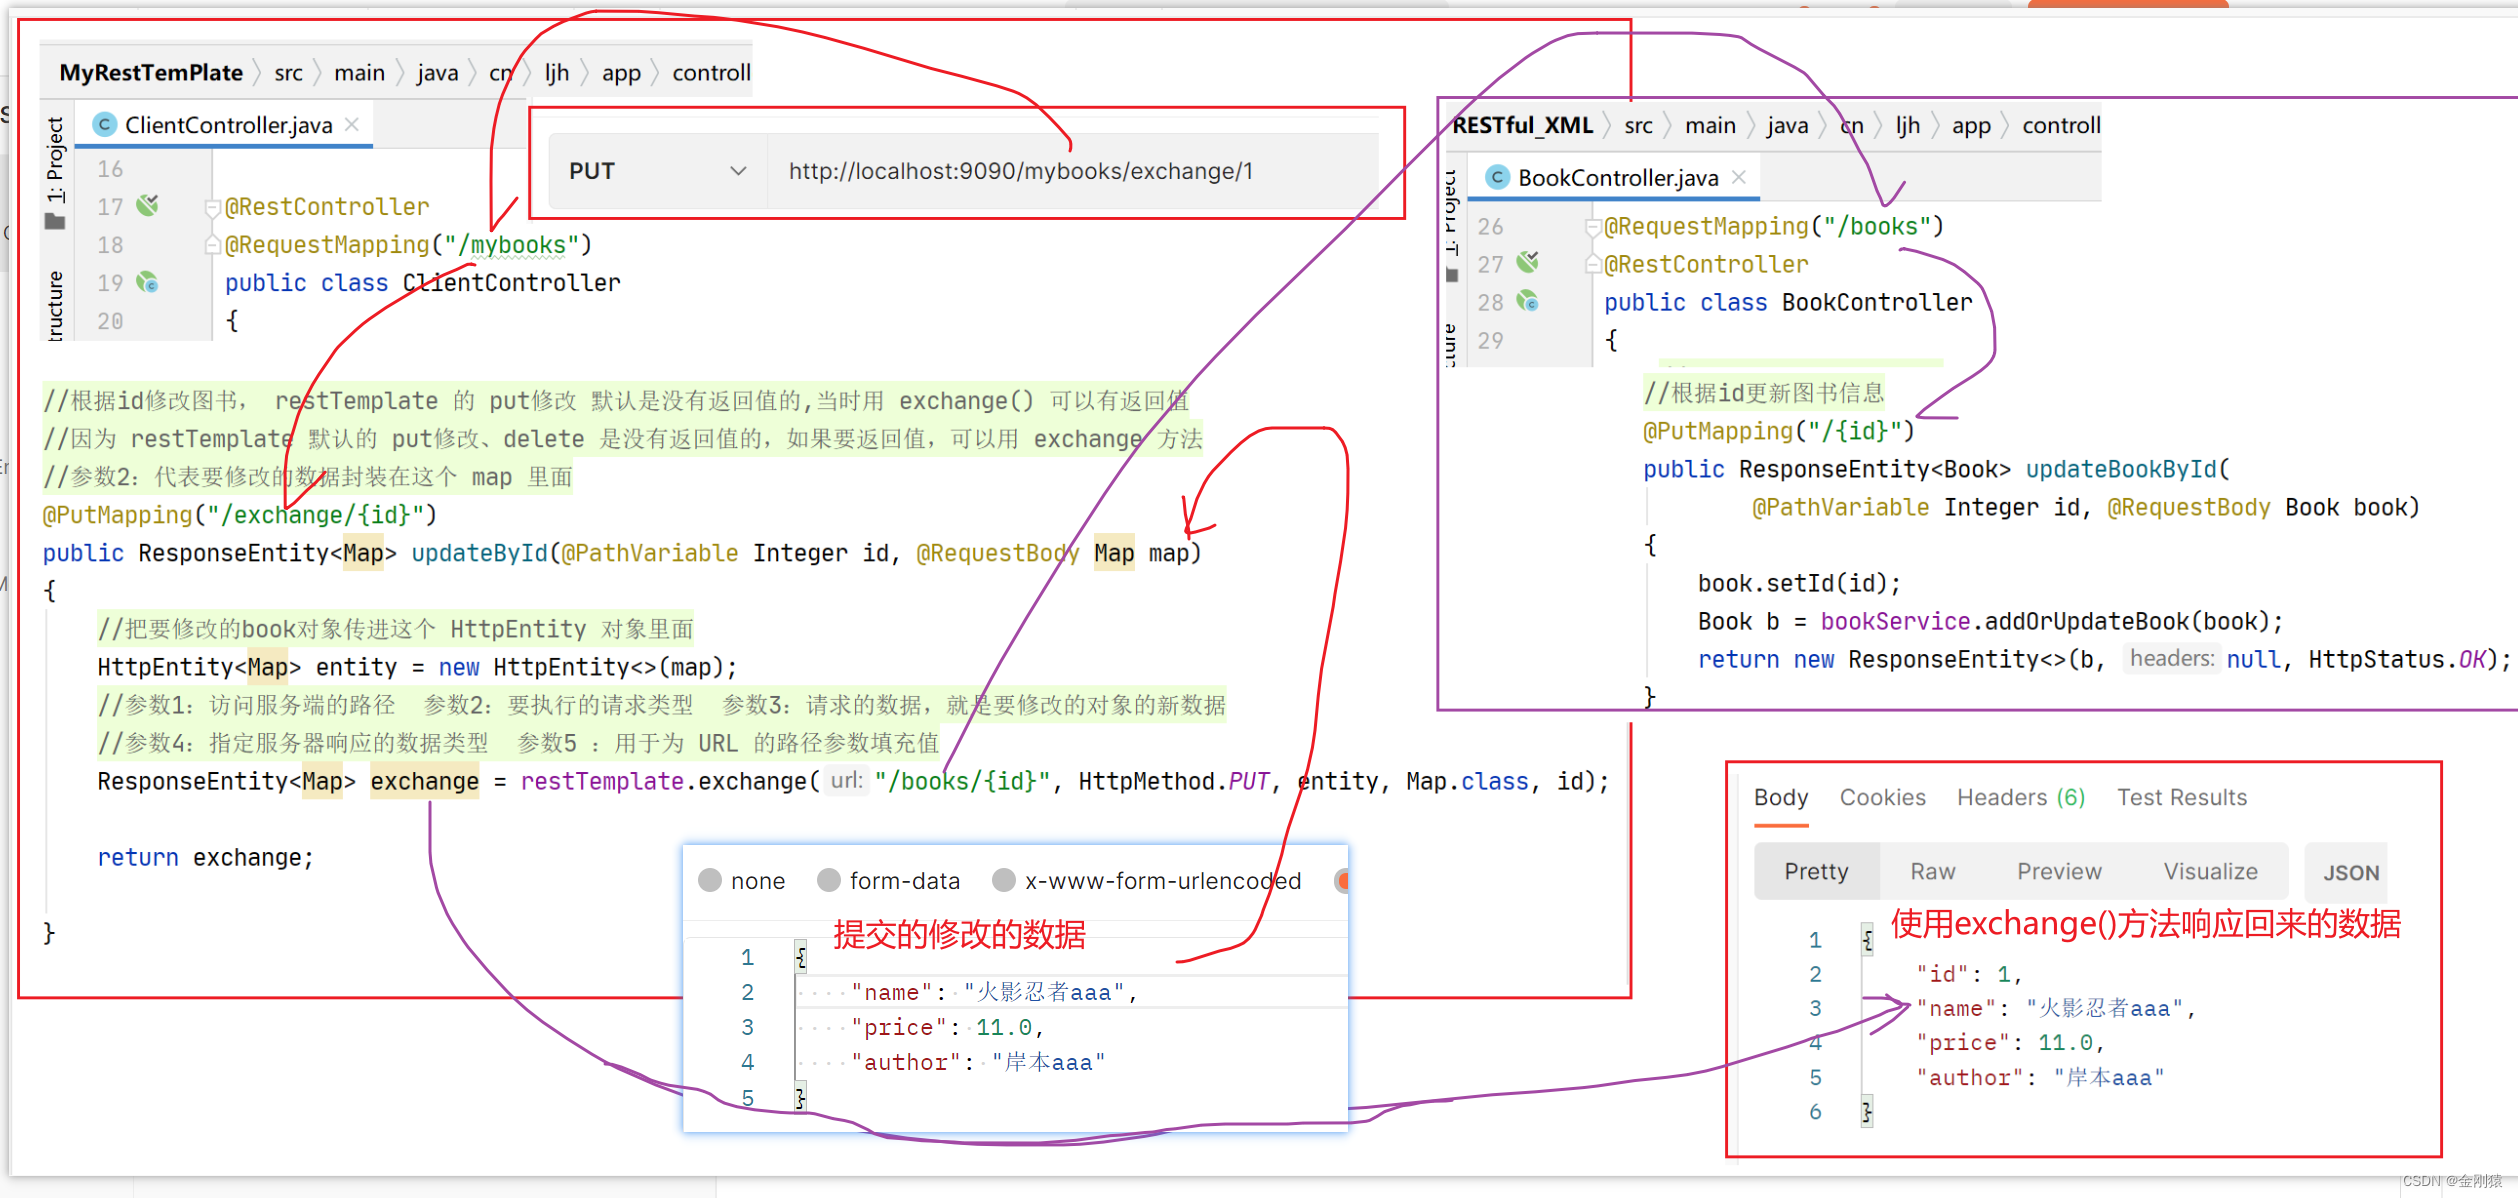
Task: Switch to the Cookies tab
Action: coord(1882,797)
